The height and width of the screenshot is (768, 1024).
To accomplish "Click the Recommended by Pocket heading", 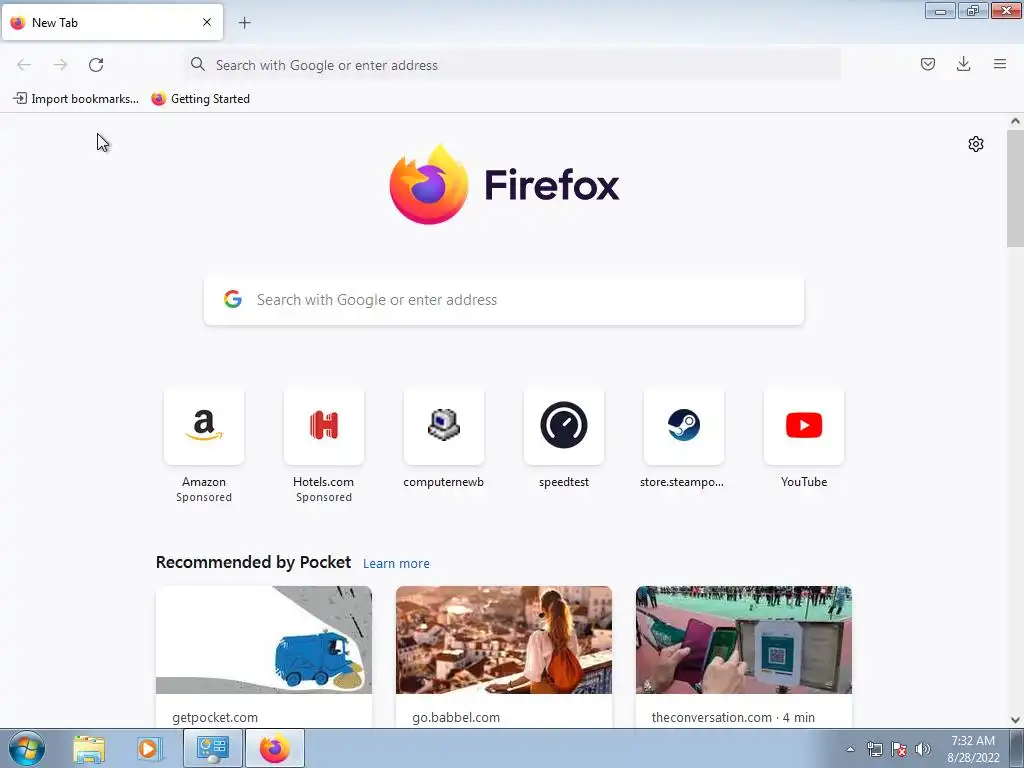I will pyautogui.click(x=253, y=562).
